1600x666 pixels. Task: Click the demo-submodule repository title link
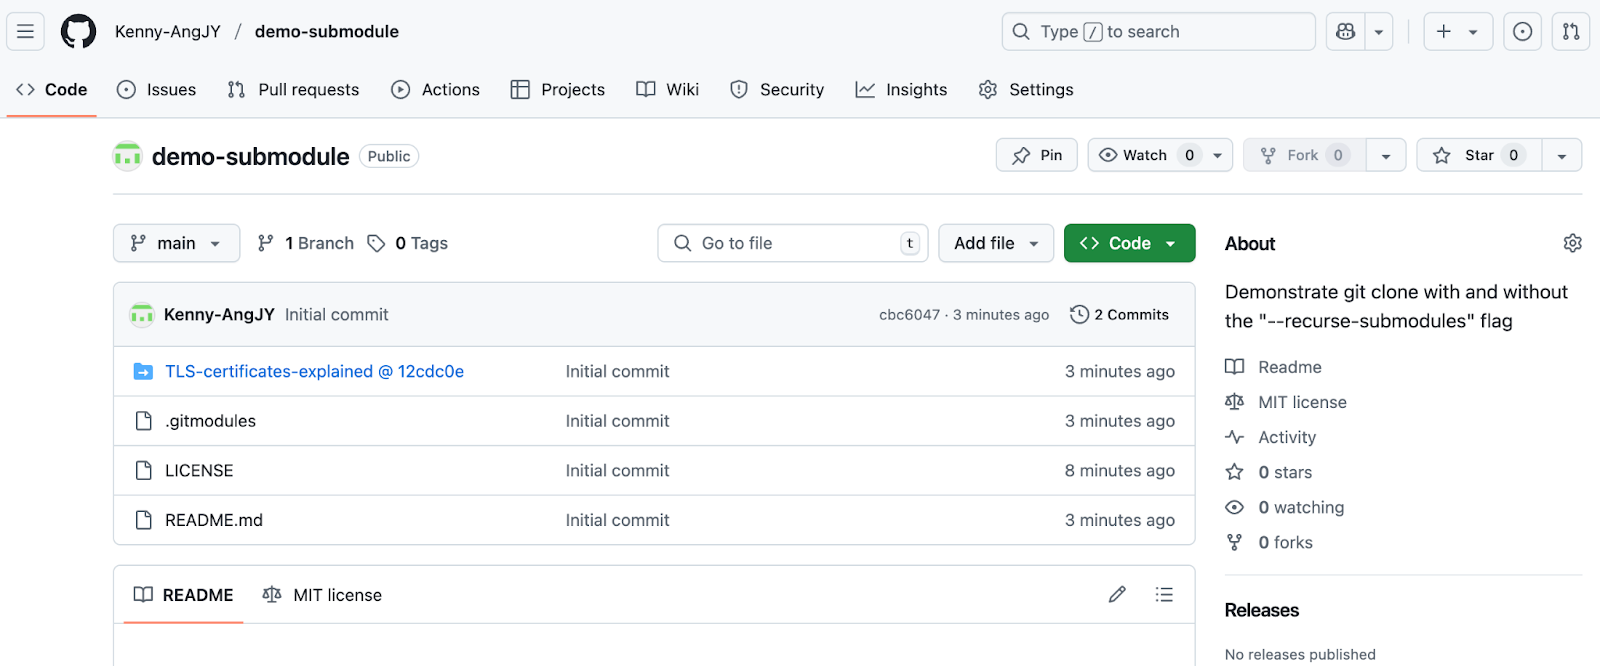click(251, 156)
